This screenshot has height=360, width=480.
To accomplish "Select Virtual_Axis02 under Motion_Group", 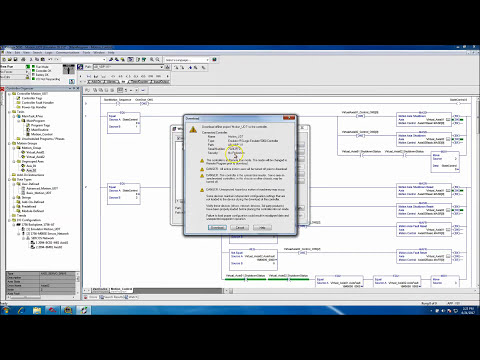I will [x=35, y=157].
